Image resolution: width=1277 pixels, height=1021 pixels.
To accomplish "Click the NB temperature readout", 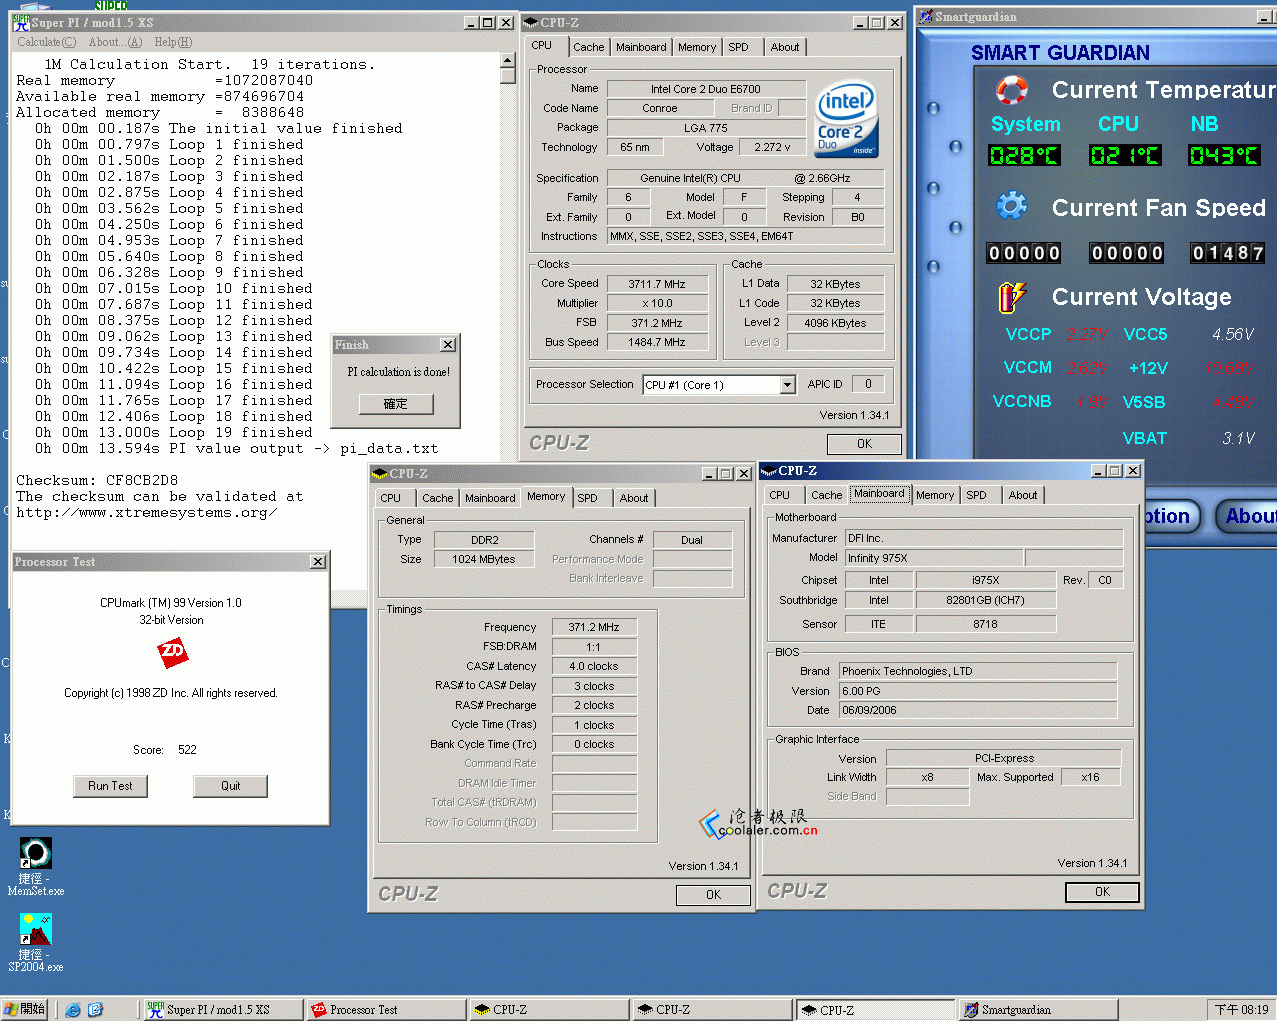I will click(1224, 155).
